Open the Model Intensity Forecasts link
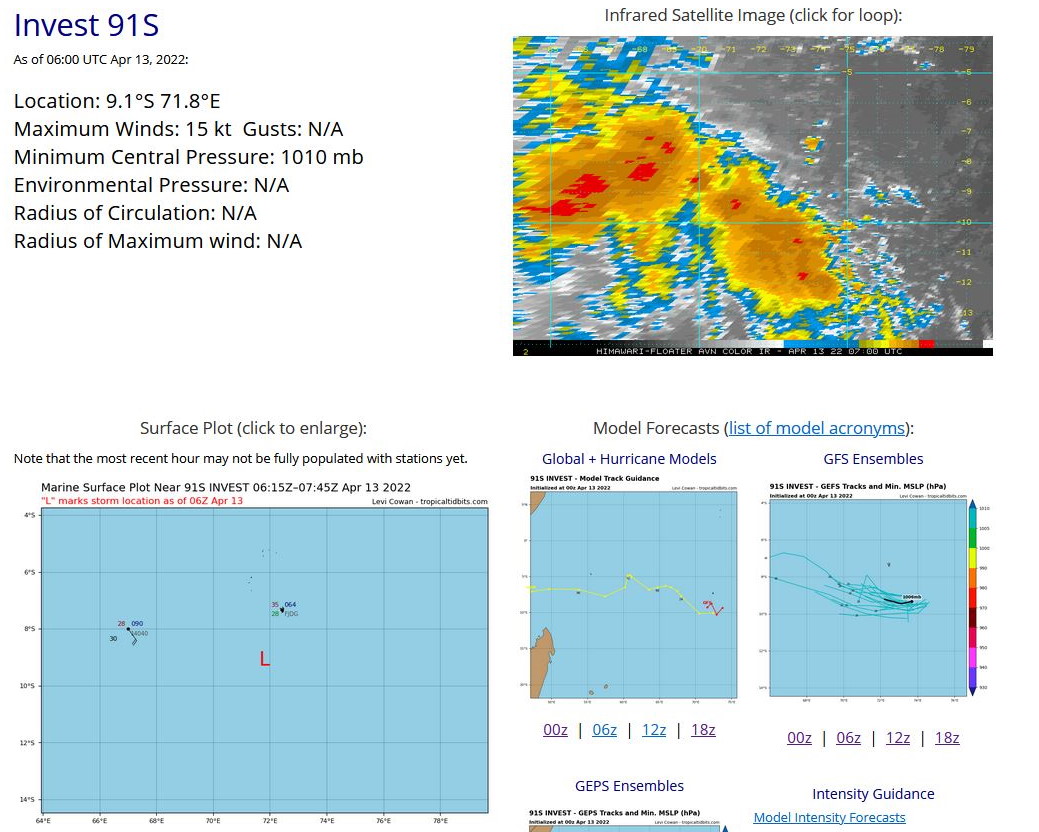This screenshot has width=1039, height=832. click(829, 817)
